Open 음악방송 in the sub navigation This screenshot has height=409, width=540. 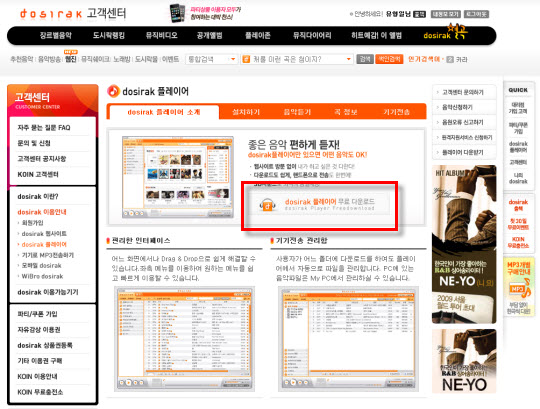pyautogui.click(x=49, y=59)
